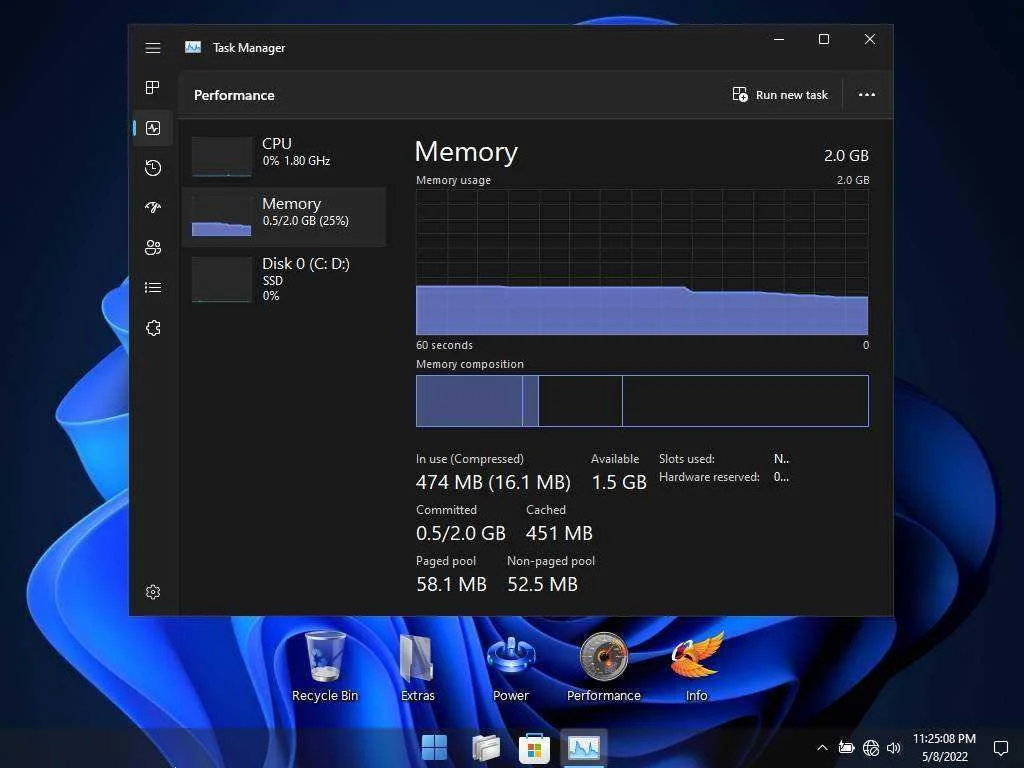Select the Memory performance entry
The width and height of the screenshot is (1024, 768).
coord(284,217)
